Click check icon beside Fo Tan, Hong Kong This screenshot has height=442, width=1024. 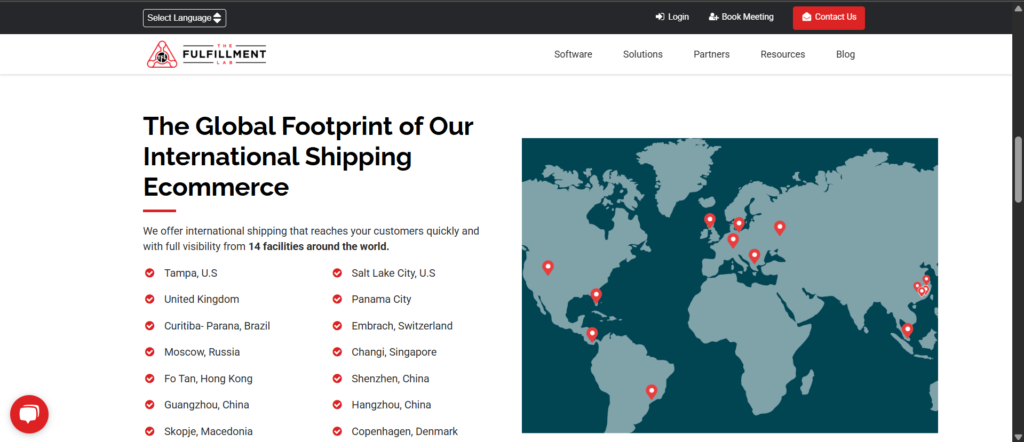[x=150, y=379]
